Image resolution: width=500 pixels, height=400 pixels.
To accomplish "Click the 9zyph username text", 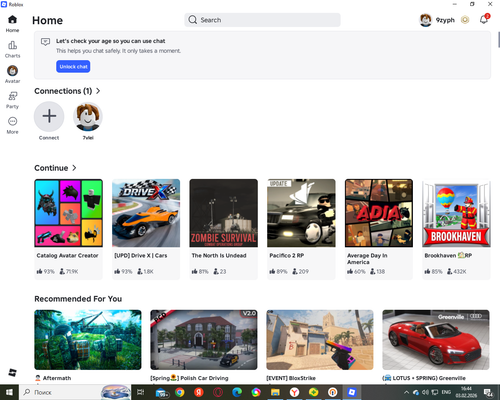I will [x=445, y=20].
